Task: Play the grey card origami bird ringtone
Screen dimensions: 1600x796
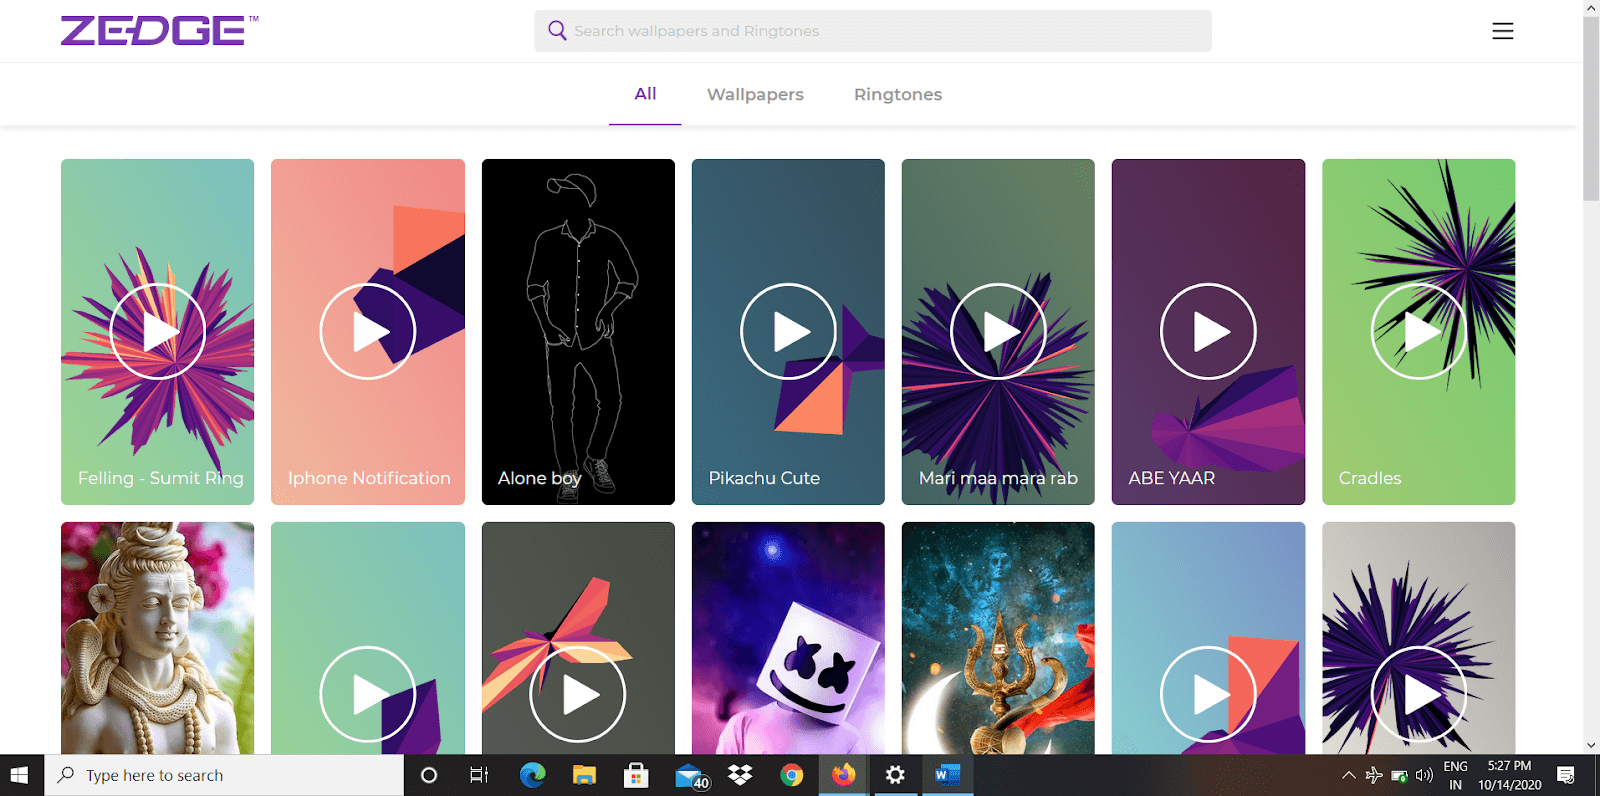Action: [x=578, y=694]
